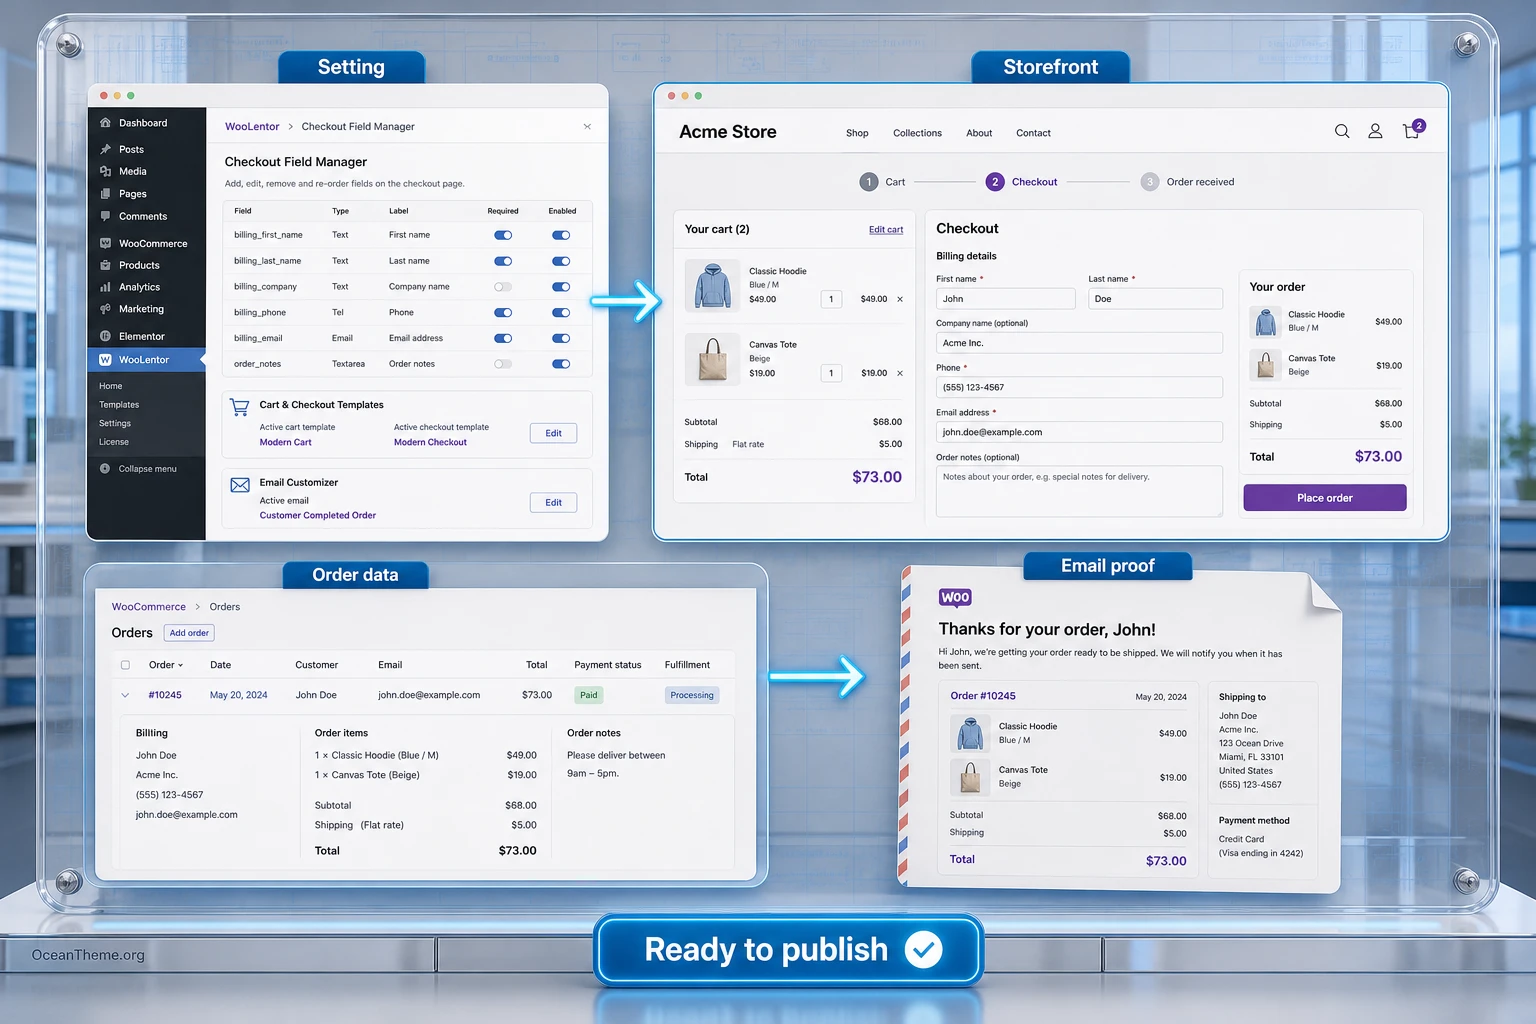Select Collections in Acme Store navigation
Image resolution: width=1536 pixels, height=1024 pixels.
(x=917, y=133)
